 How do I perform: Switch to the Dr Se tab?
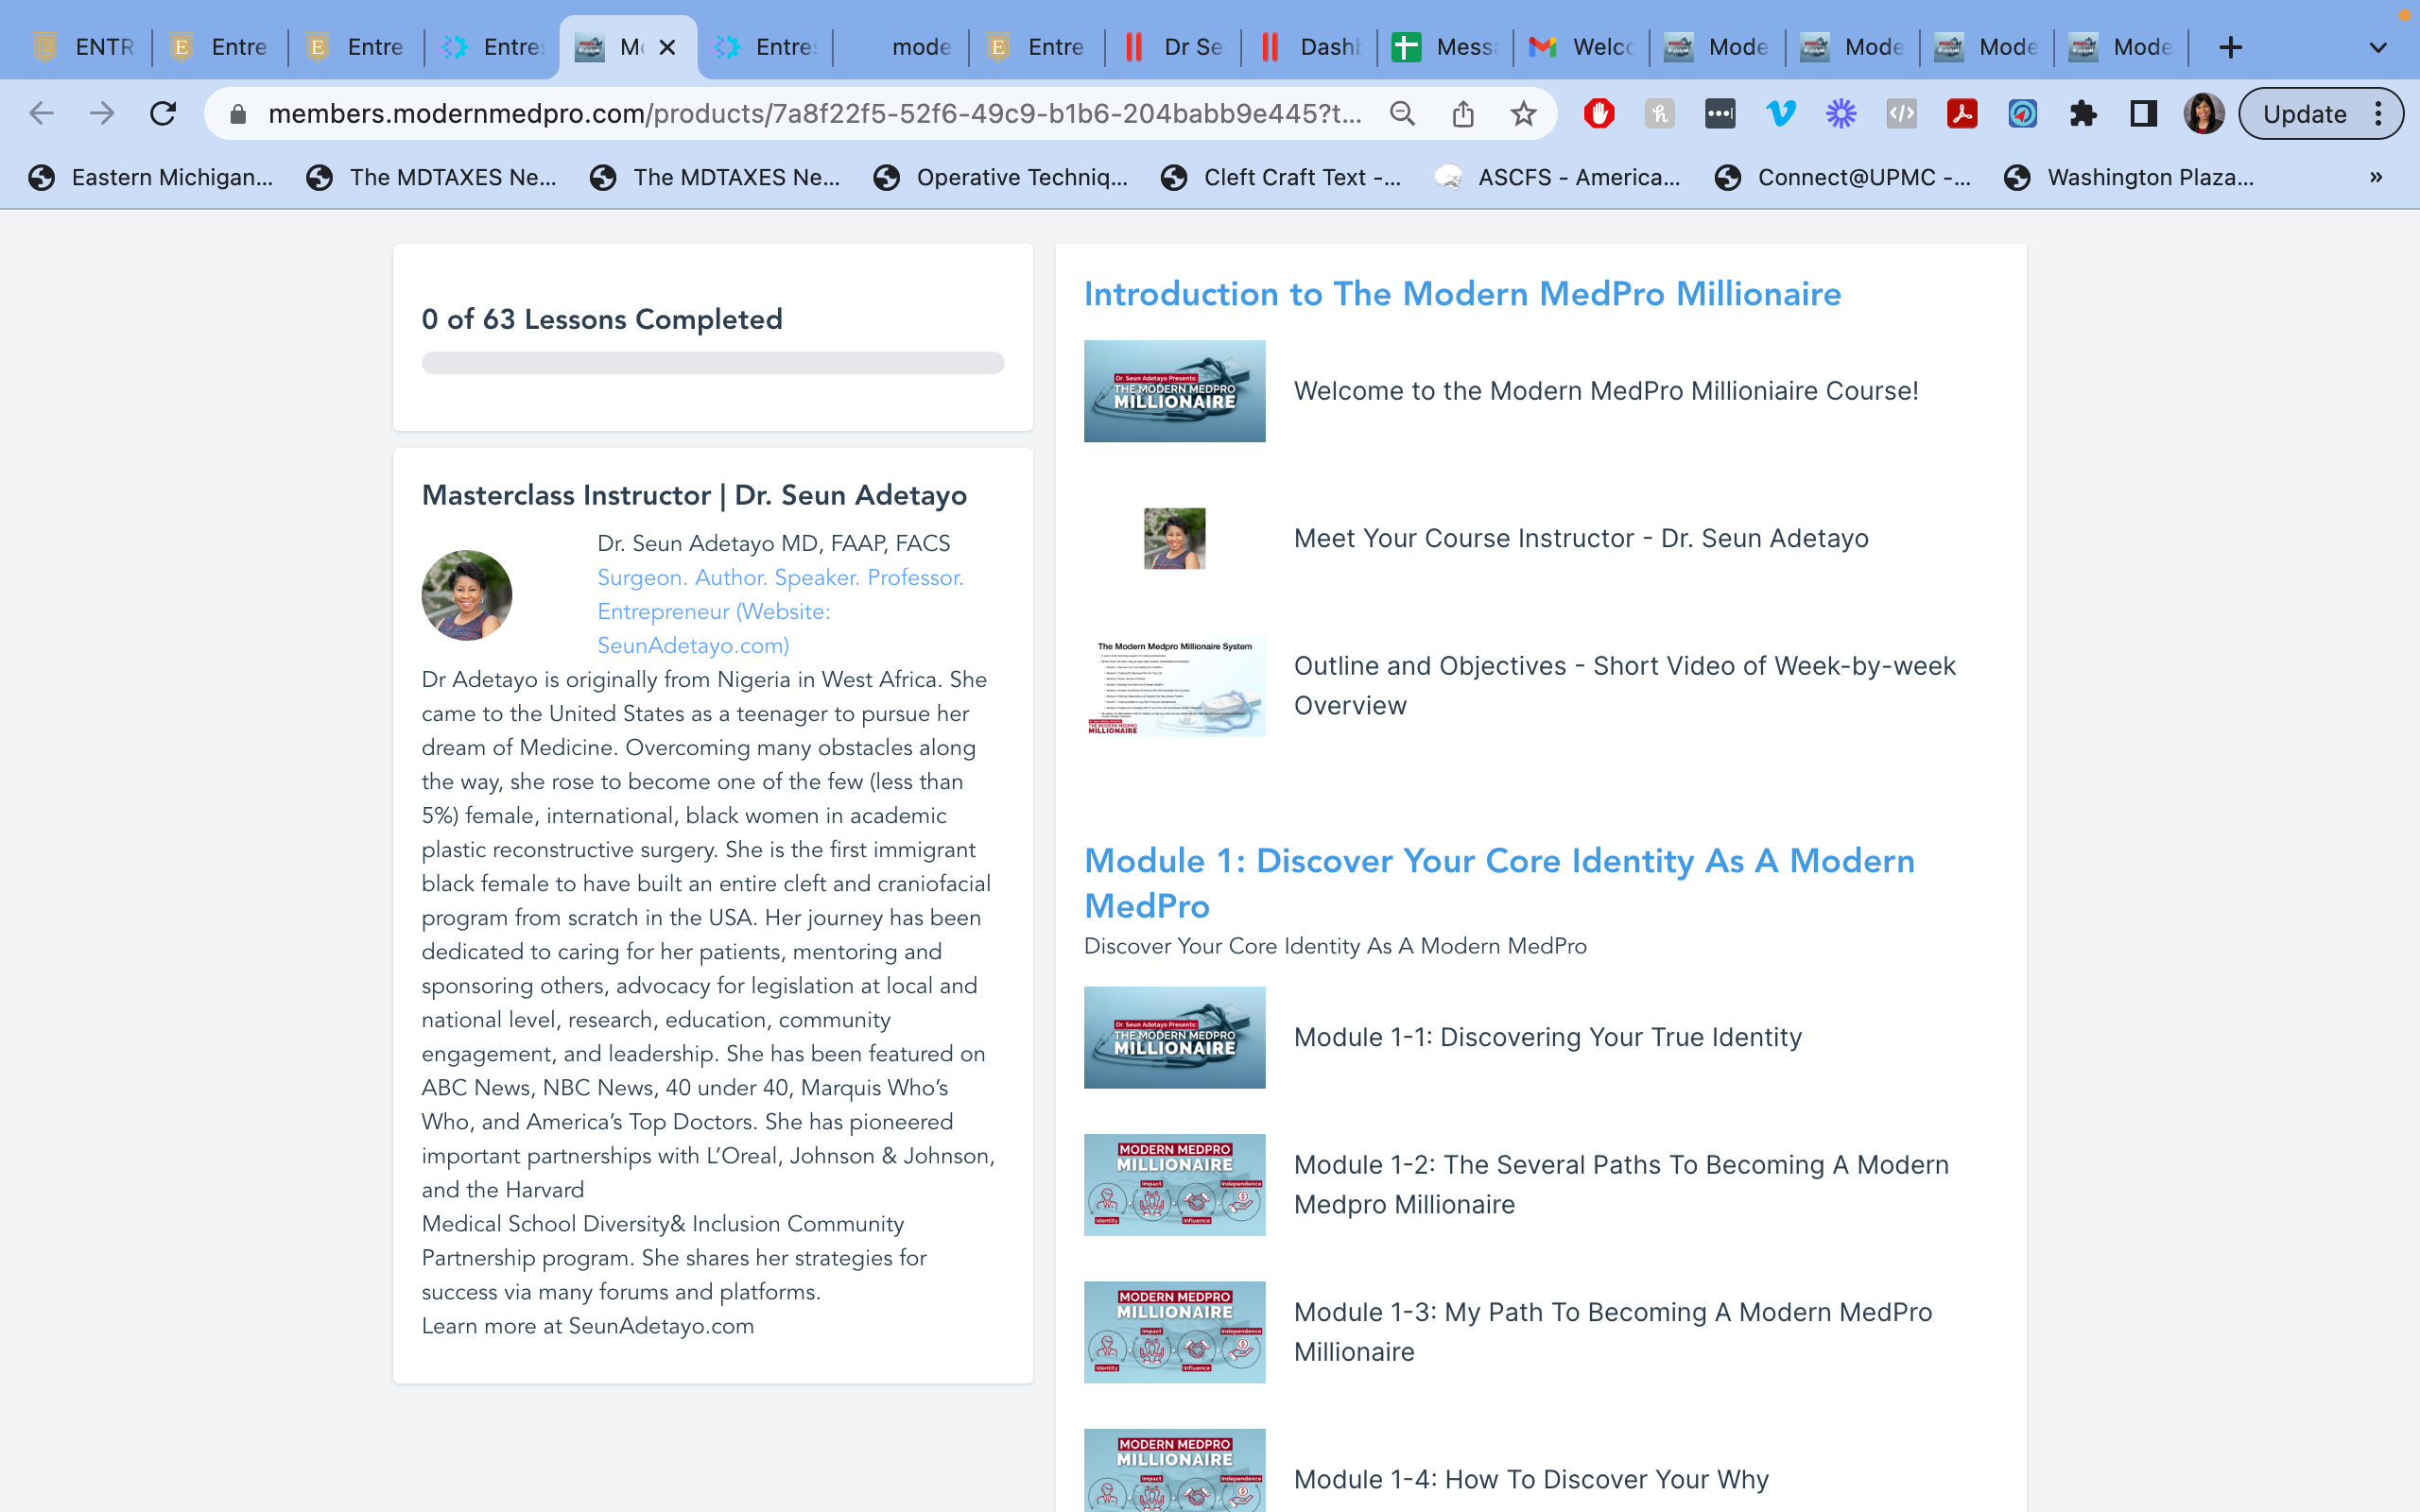[x=1174, y=47]
